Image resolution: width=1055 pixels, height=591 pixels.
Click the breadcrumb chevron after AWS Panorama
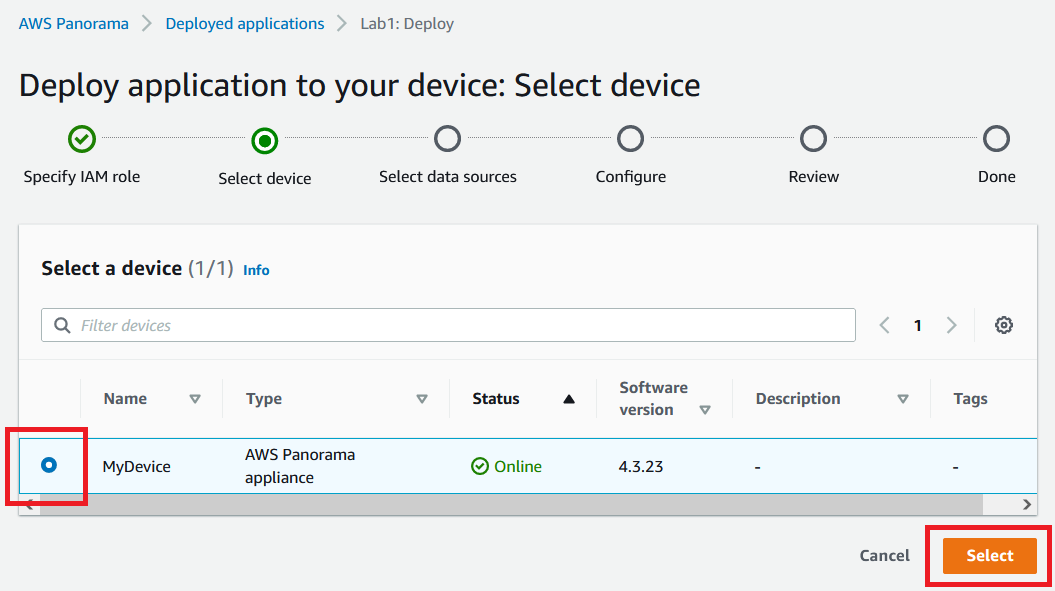pyautogui.click(x=147, y=24)
